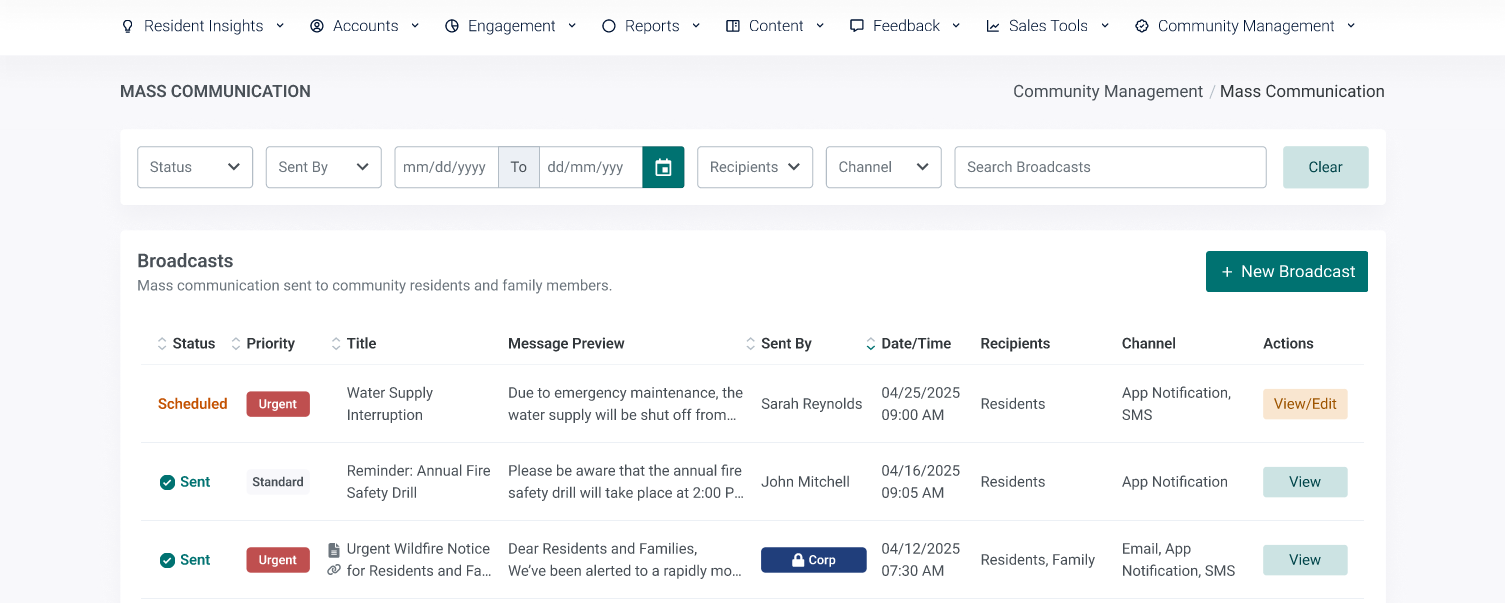Click Residents, Family recipients cell
This screenshot has height=603, width=1505.
pos(1038,560)
